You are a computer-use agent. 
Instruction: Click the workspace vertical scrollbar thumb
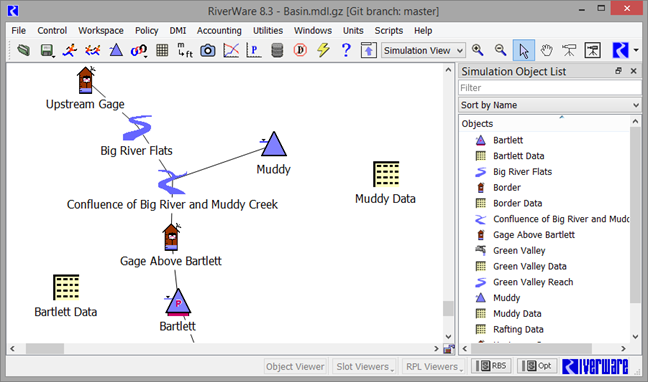(448, 308)
